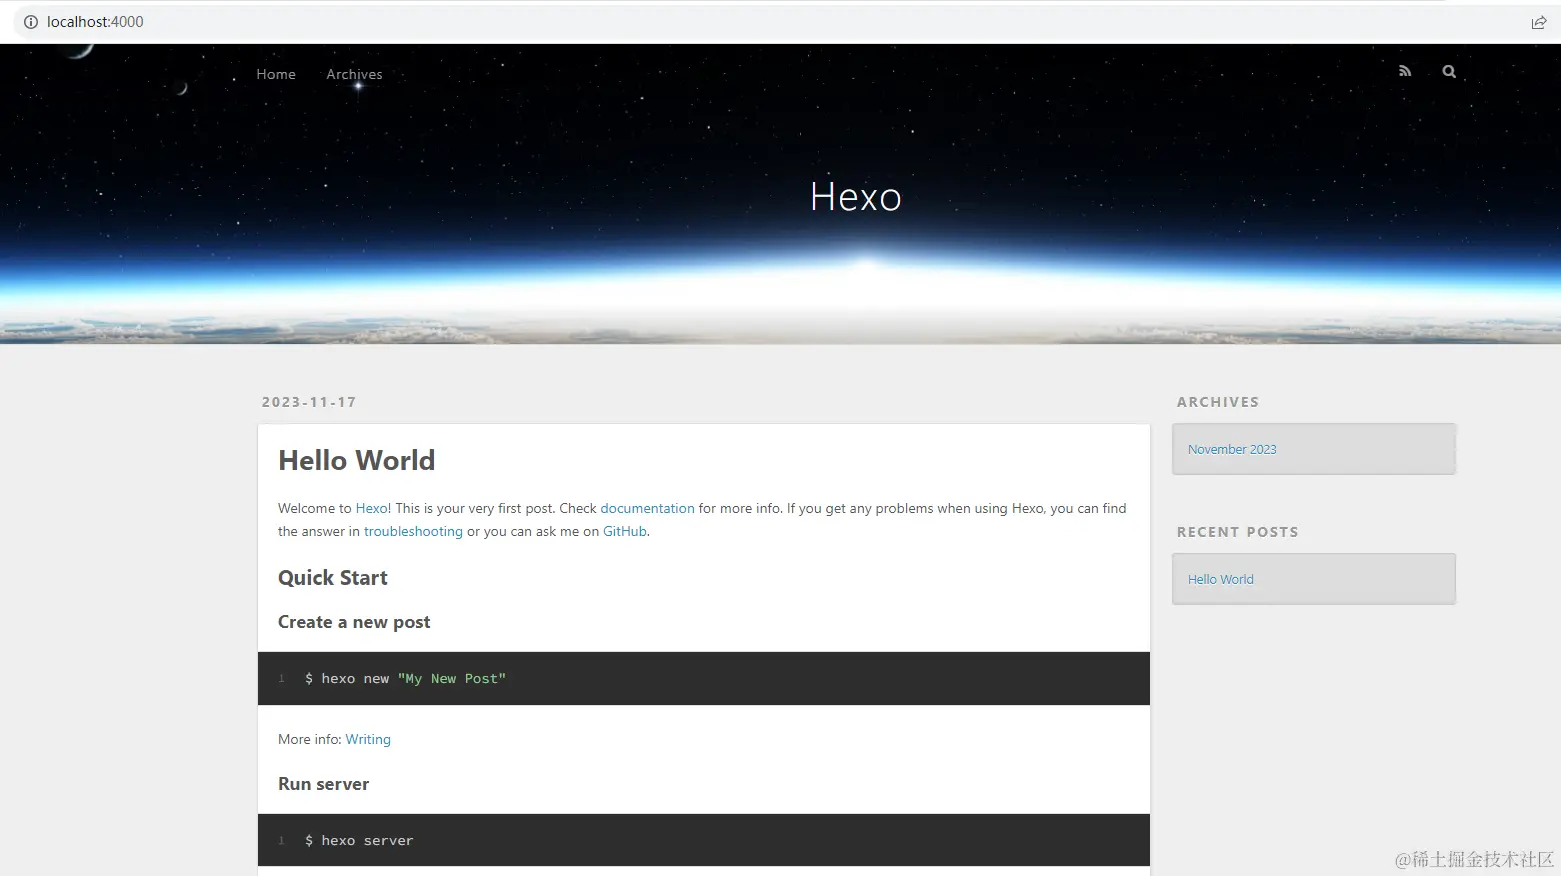Viewport: 1561px width, 876px height.
Task: Select Hello World under Recent Posts
Action: coord(1221,579)
